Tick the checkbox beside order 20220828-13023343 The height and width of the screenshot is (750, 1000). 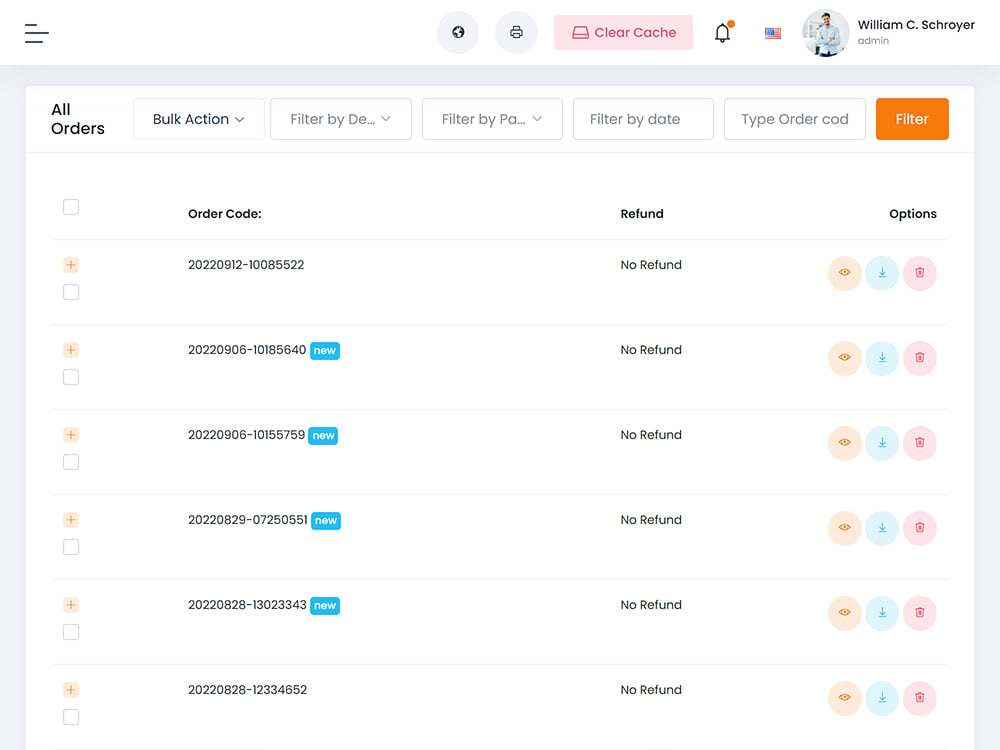point(71,631)
